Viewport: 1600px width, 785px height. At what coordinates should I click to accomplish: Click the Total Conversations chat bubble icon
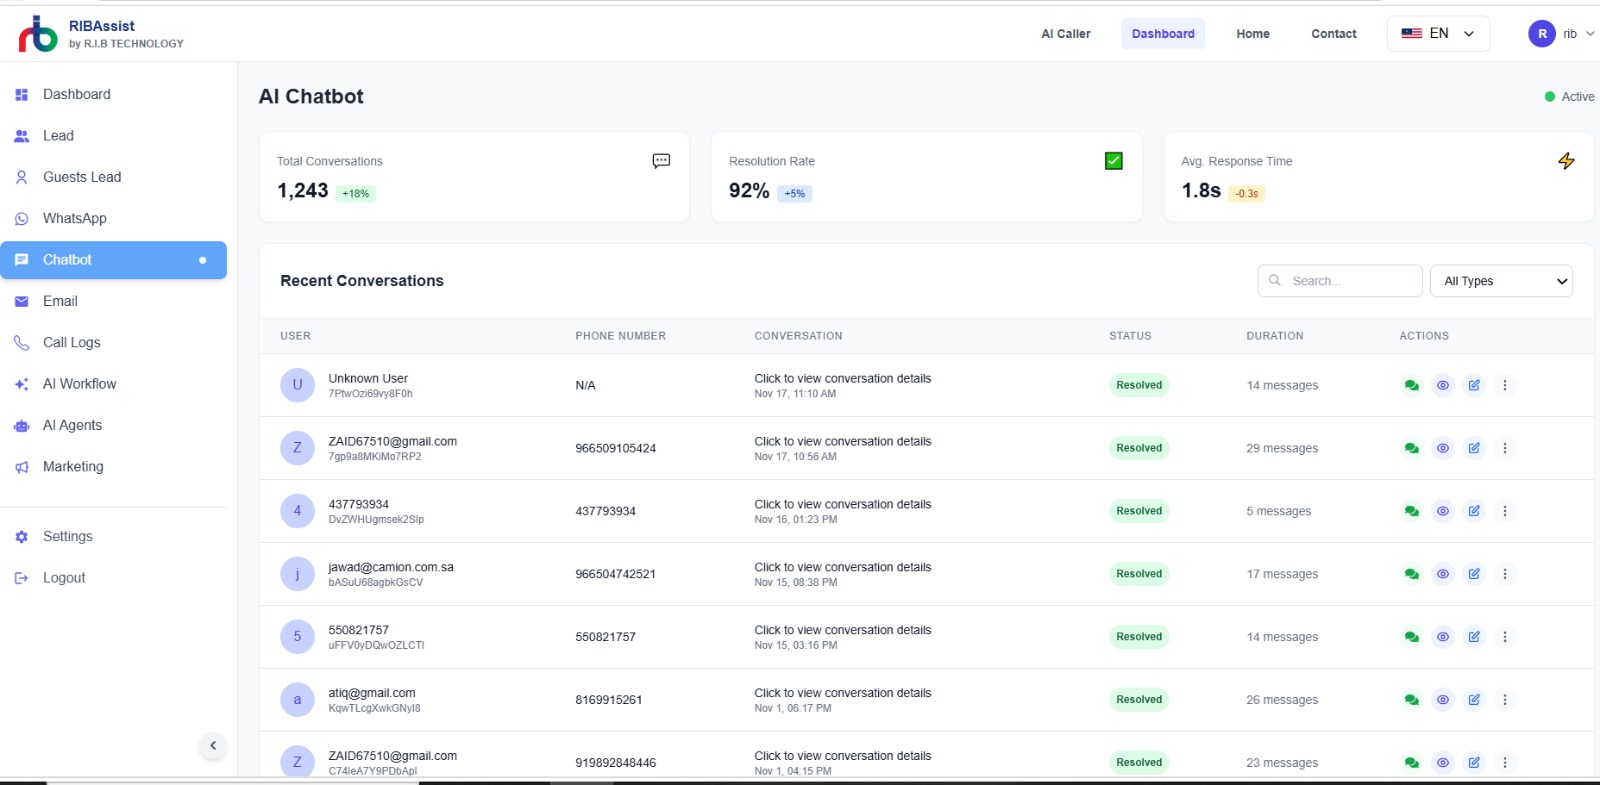[x=661, y=161]
